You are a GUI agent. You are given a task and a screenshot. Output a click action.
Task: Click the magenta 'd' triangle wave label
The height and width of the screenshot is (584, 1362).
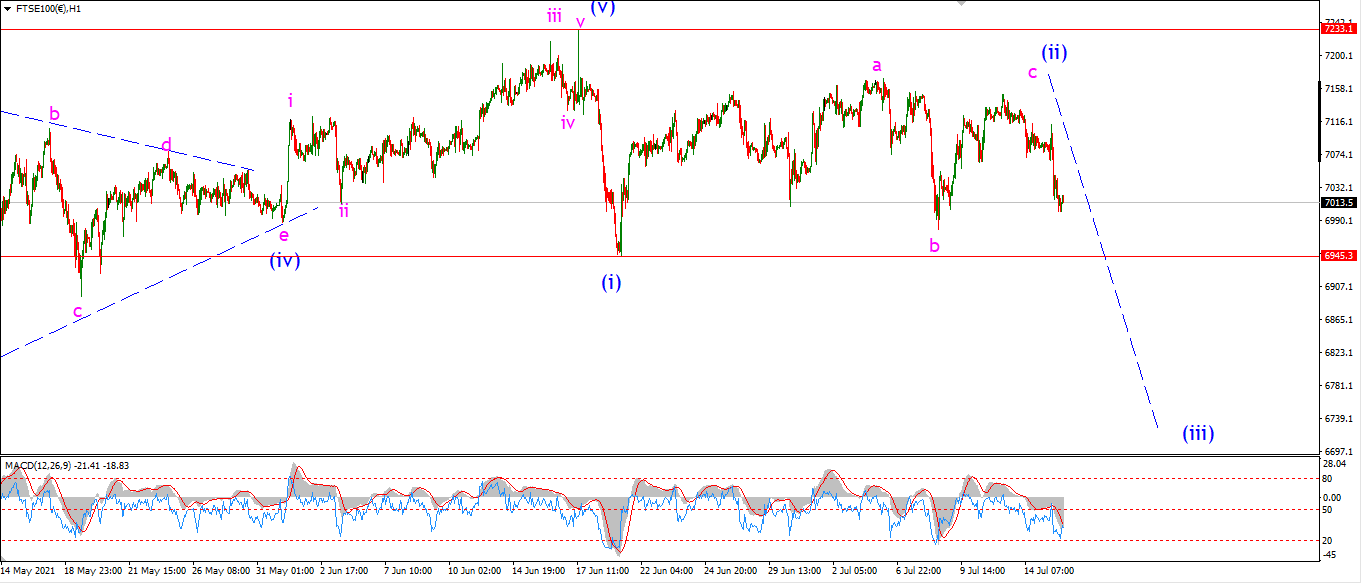tap(167, 144)
